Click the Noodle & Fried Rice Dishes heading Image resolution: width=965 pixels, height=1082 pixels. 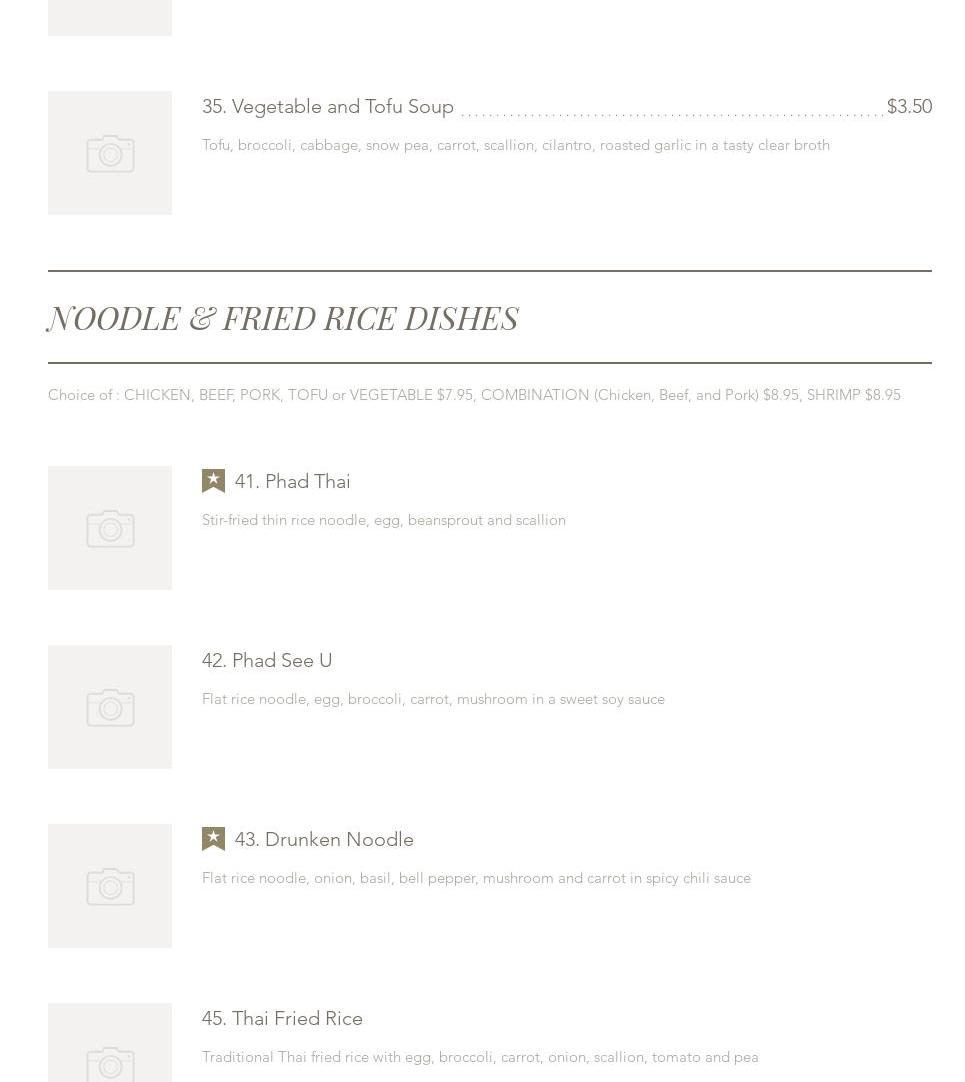coord(283,319)
